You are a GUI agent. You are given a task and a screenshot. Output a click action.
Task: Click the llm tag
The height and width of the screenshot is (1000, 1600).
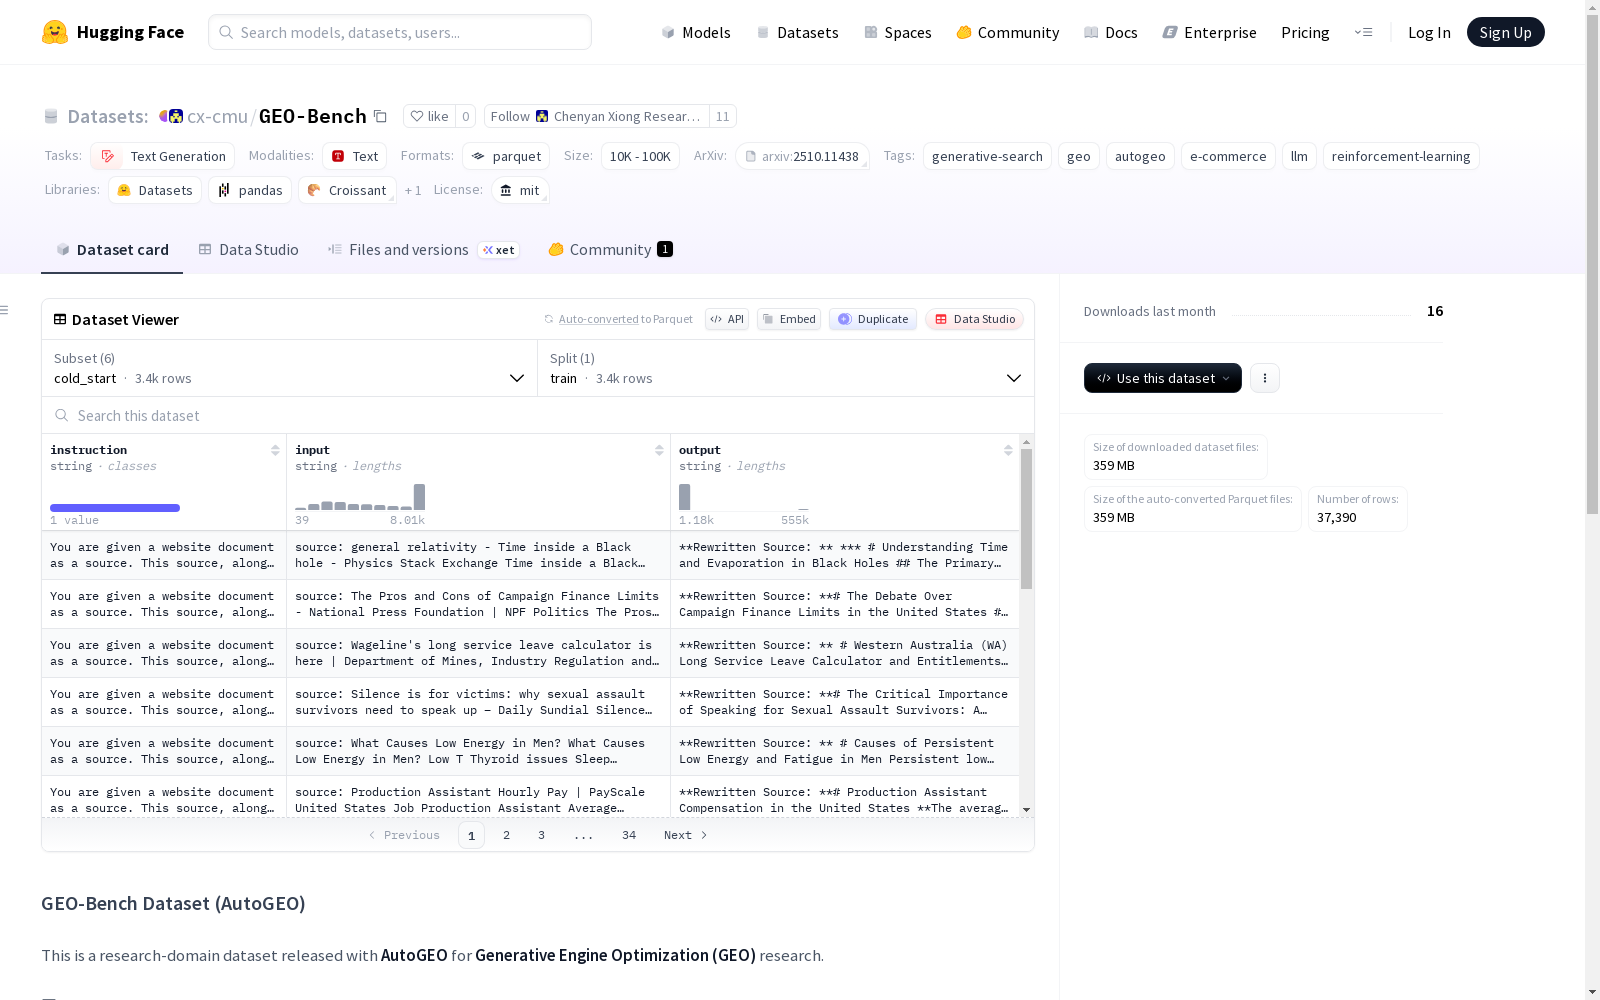[1299, 156]
